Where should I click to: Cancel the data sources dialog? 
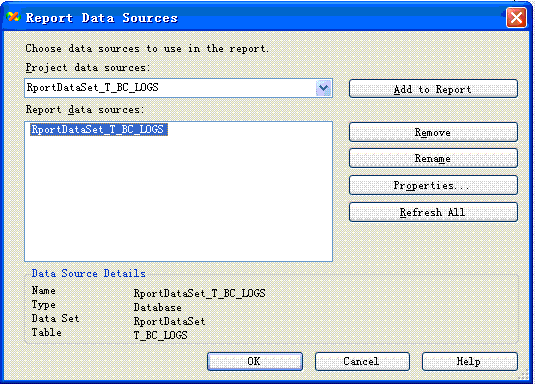tap(362, 361)
